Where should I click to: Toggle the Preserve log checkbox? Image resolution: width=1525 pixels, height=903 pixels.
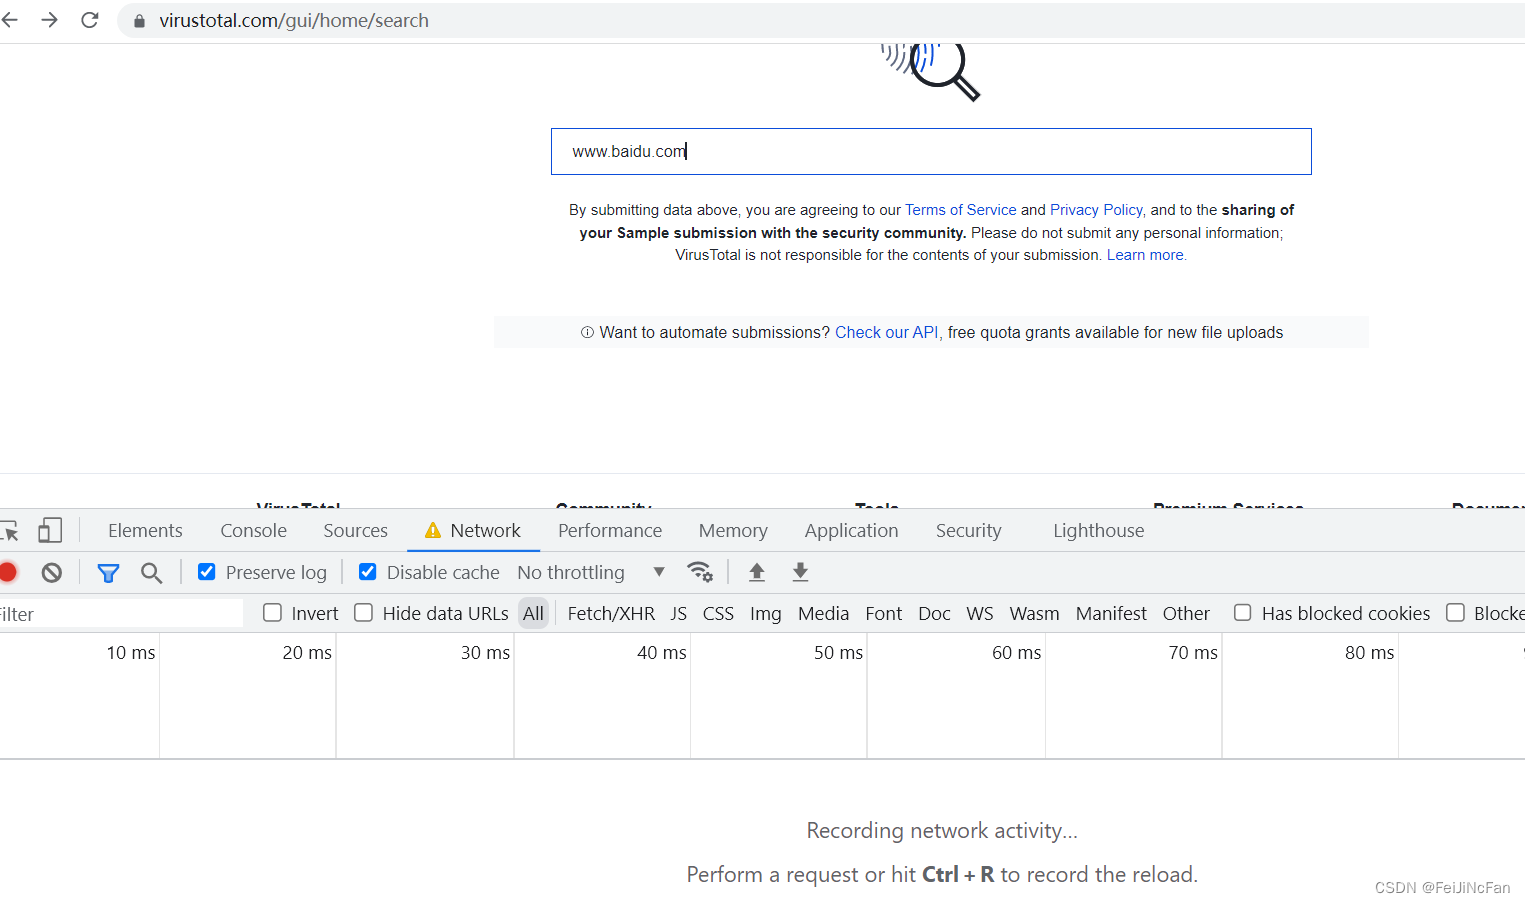(207, 572)
